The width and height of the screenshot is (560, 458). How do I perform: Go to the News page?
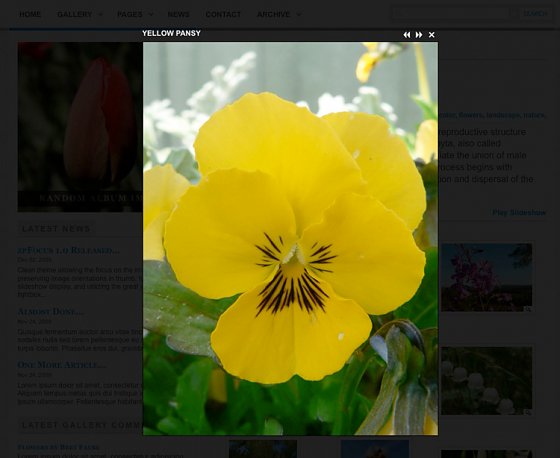pos(179,14)
